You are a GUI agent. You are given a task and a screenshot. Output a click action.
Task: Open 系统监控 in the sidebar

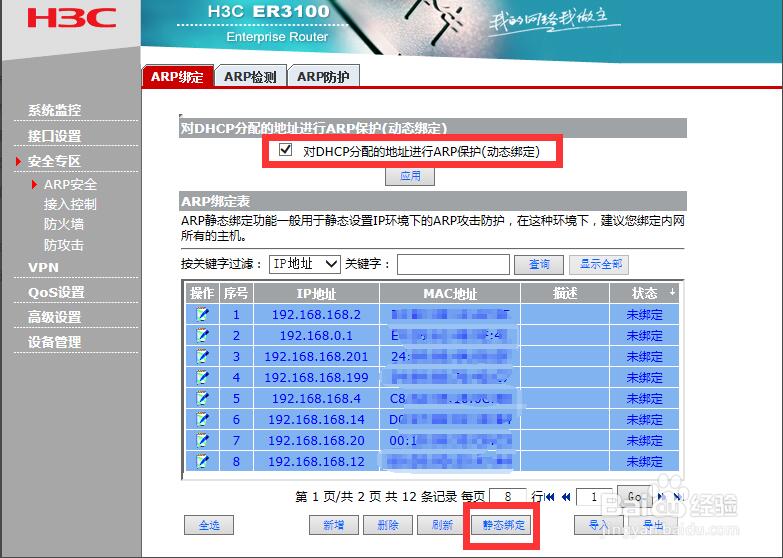click(x=54, y=110)
